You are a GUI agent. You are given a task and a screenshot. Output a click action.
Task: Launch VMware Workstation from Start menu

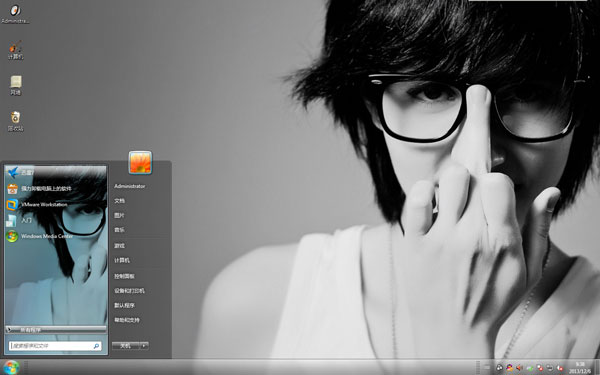click(x=56, y=205)
